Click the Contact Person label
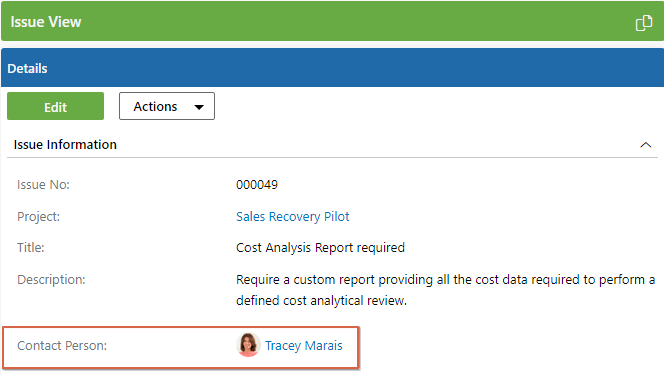 coord(62,346)
